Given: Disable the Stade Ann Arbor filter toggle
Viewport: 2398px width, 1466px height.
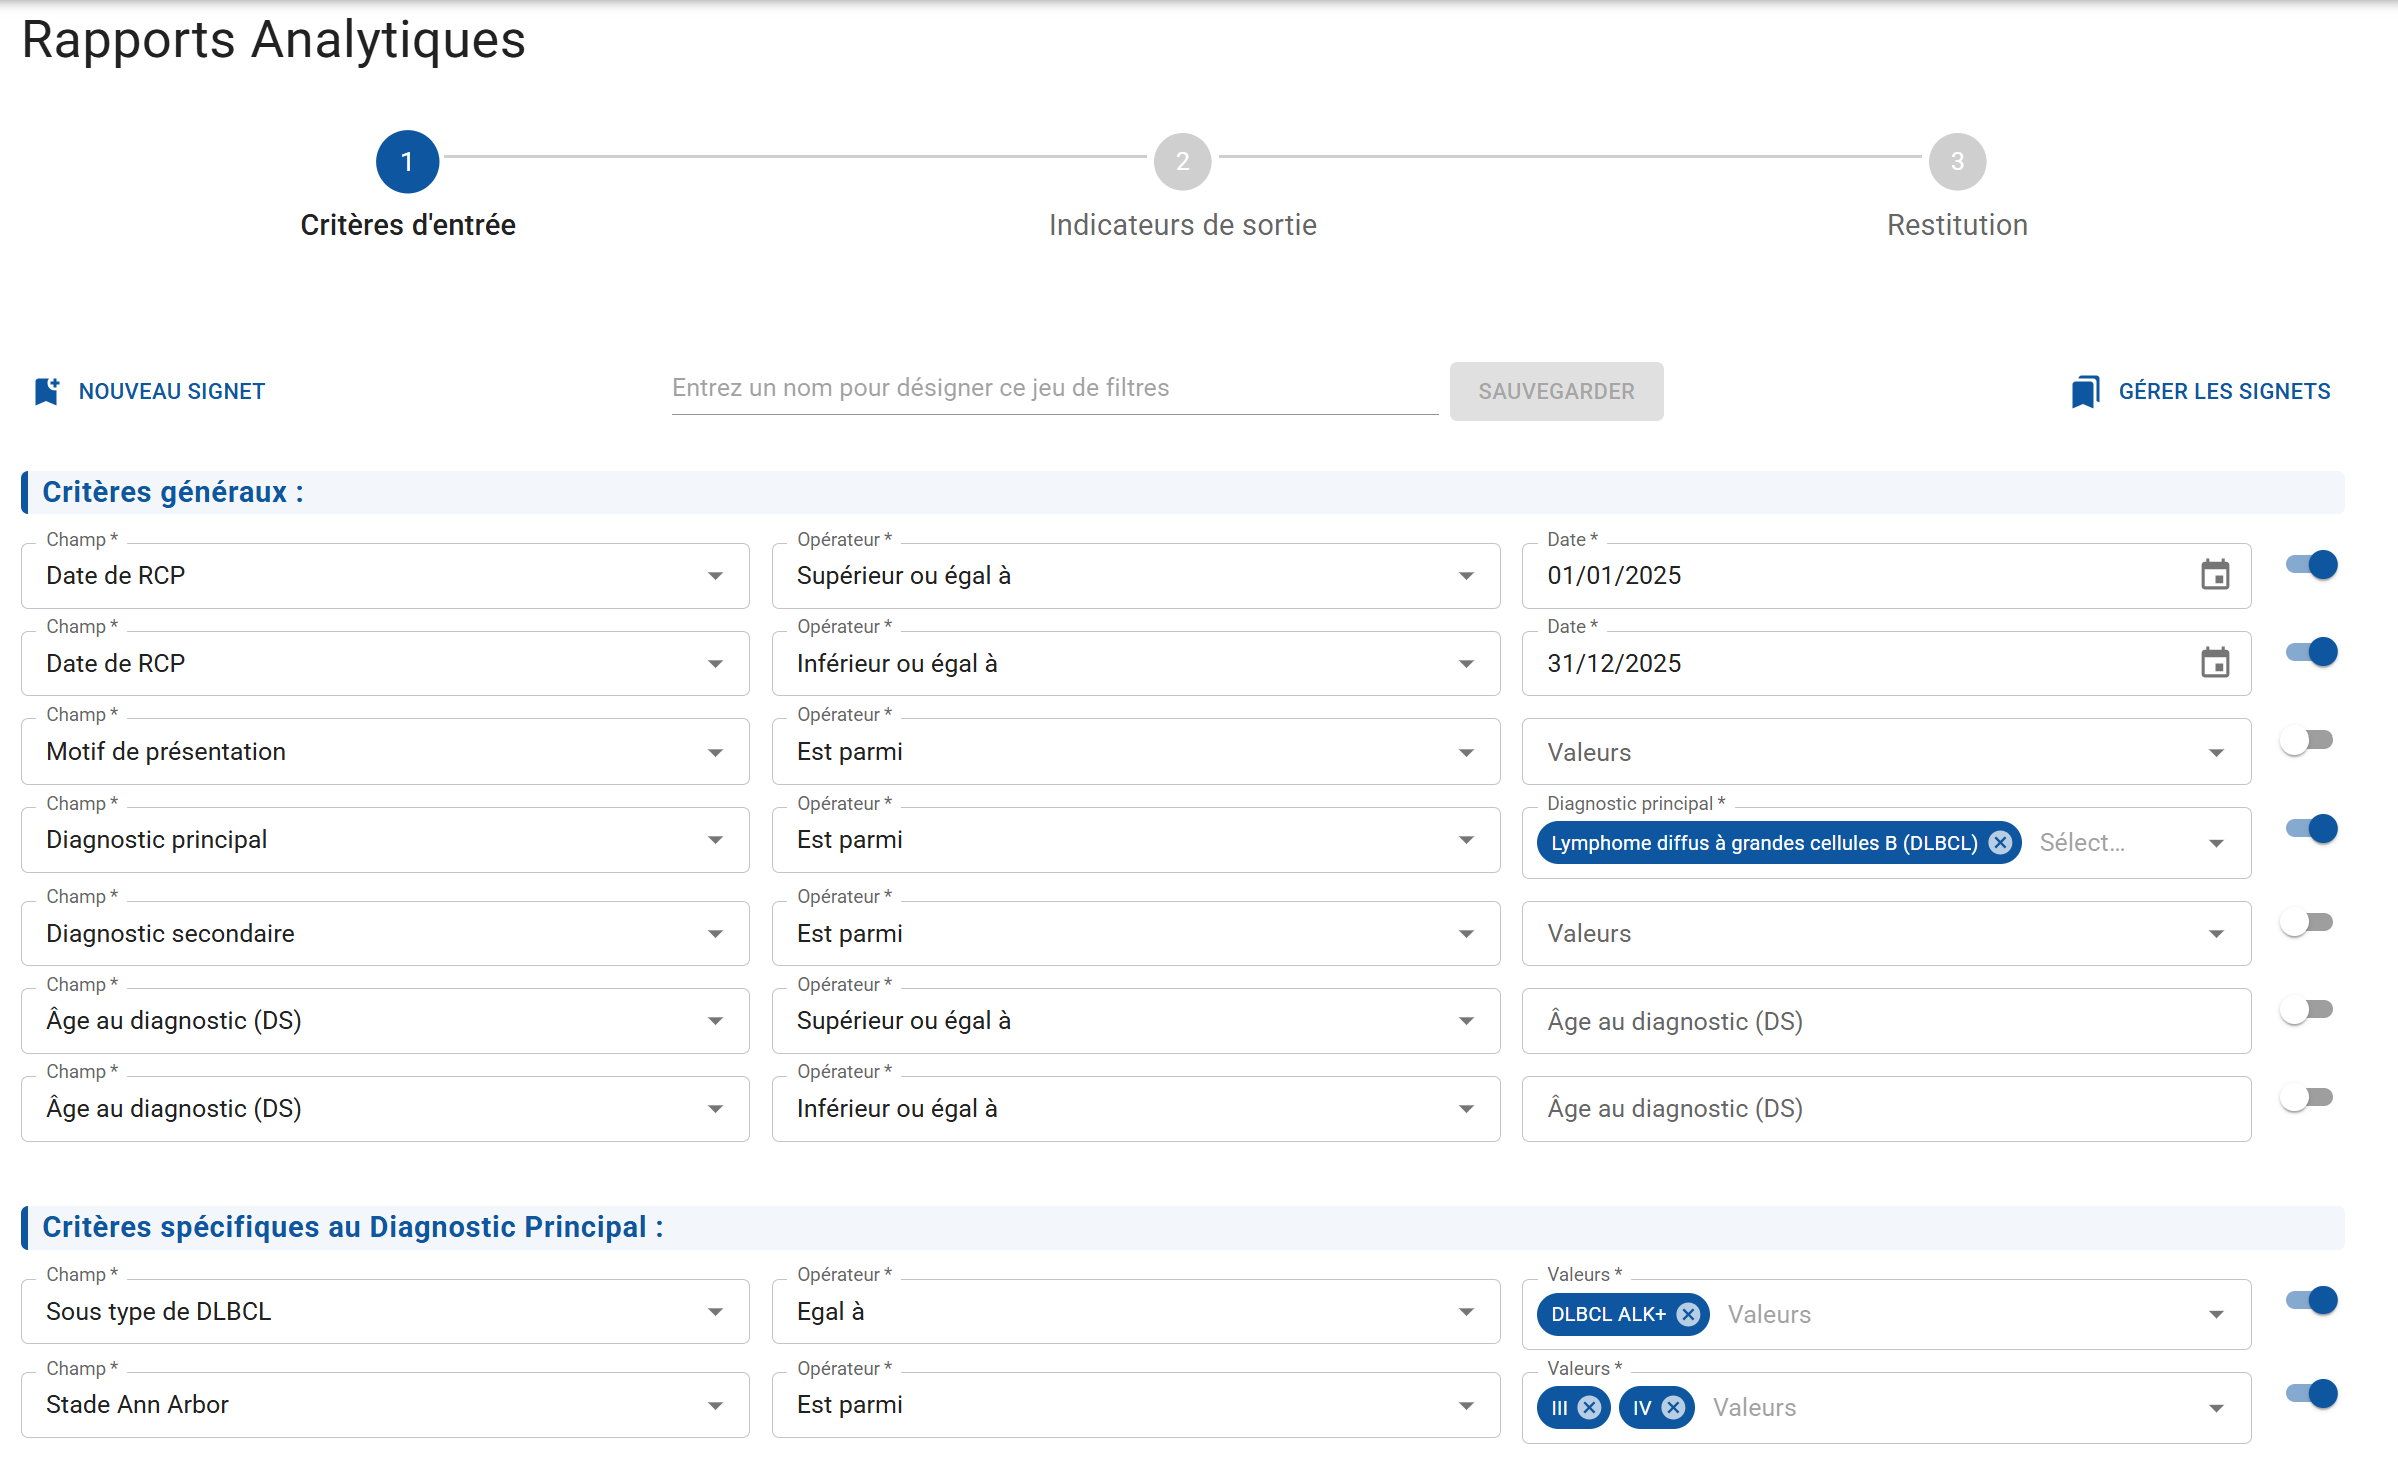Looking at the screenshot, I should (2311, 1393).
